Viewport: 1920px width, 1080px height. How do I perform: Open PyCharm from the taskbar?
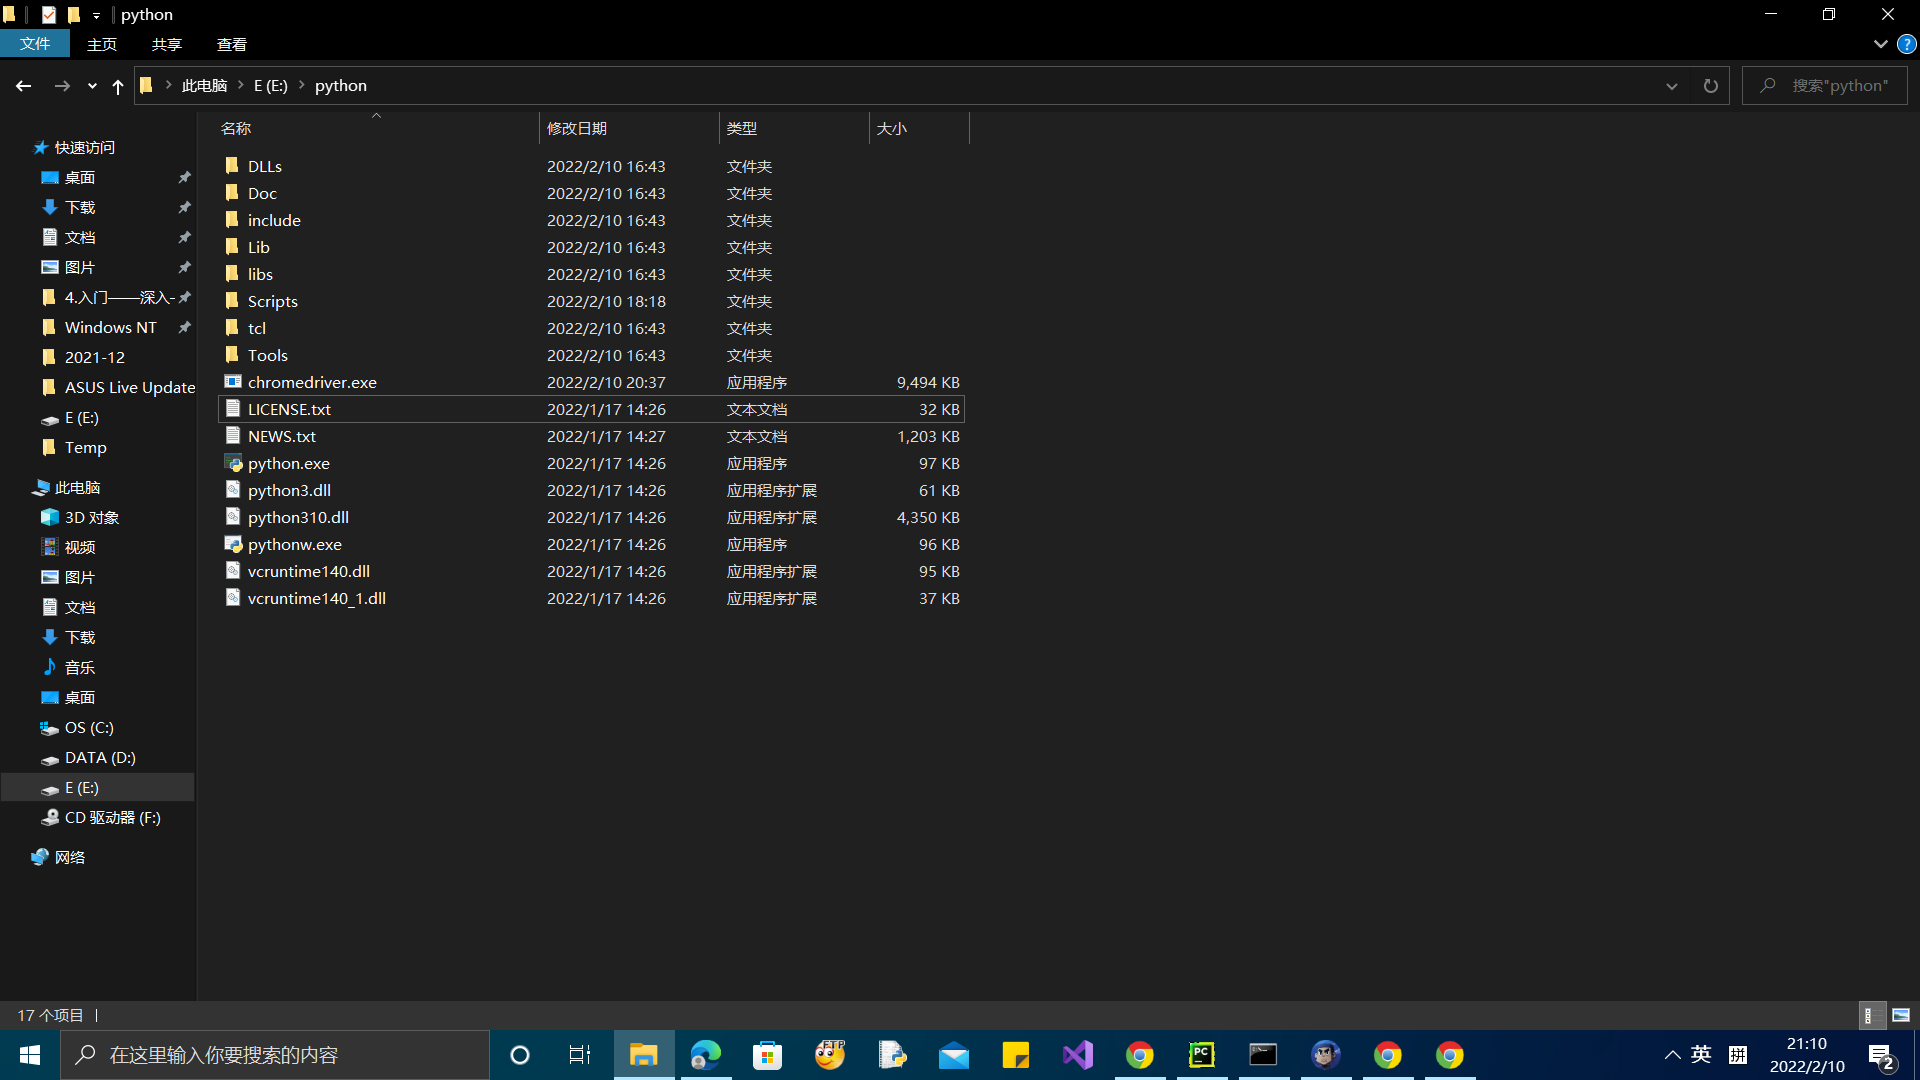click(x=1201, y=1055)
